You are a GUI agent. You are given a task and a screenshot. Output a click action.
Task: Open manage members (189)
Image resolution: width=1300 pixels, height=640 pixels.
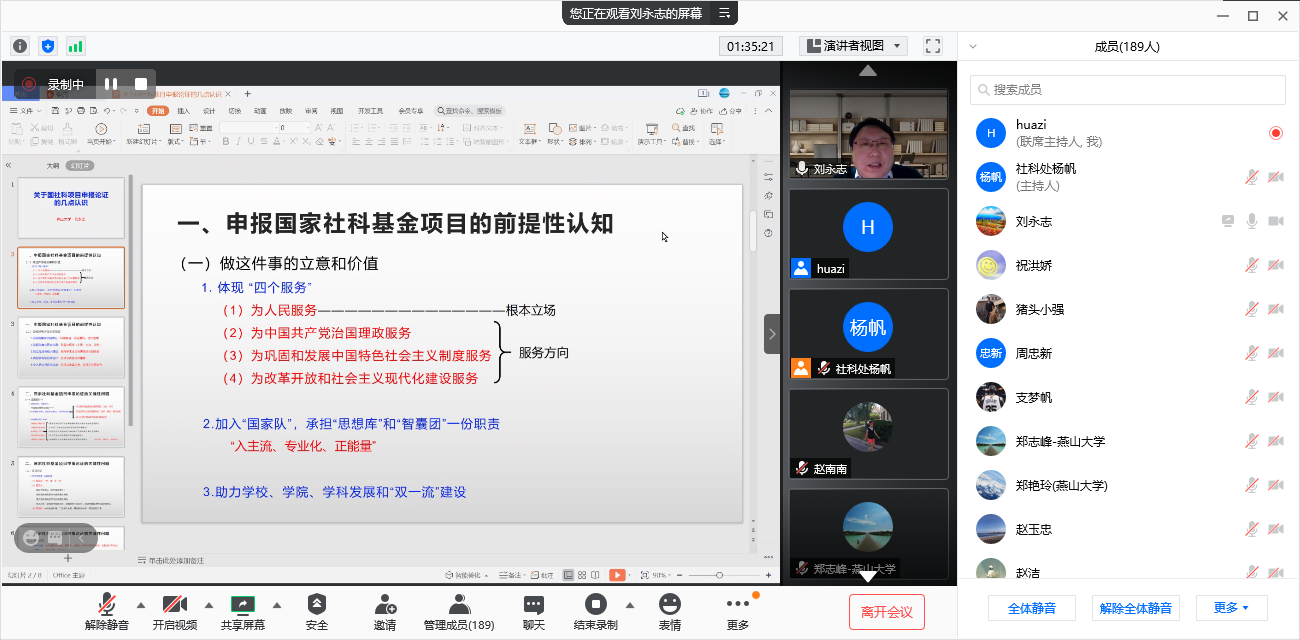(x=459, y=612)
